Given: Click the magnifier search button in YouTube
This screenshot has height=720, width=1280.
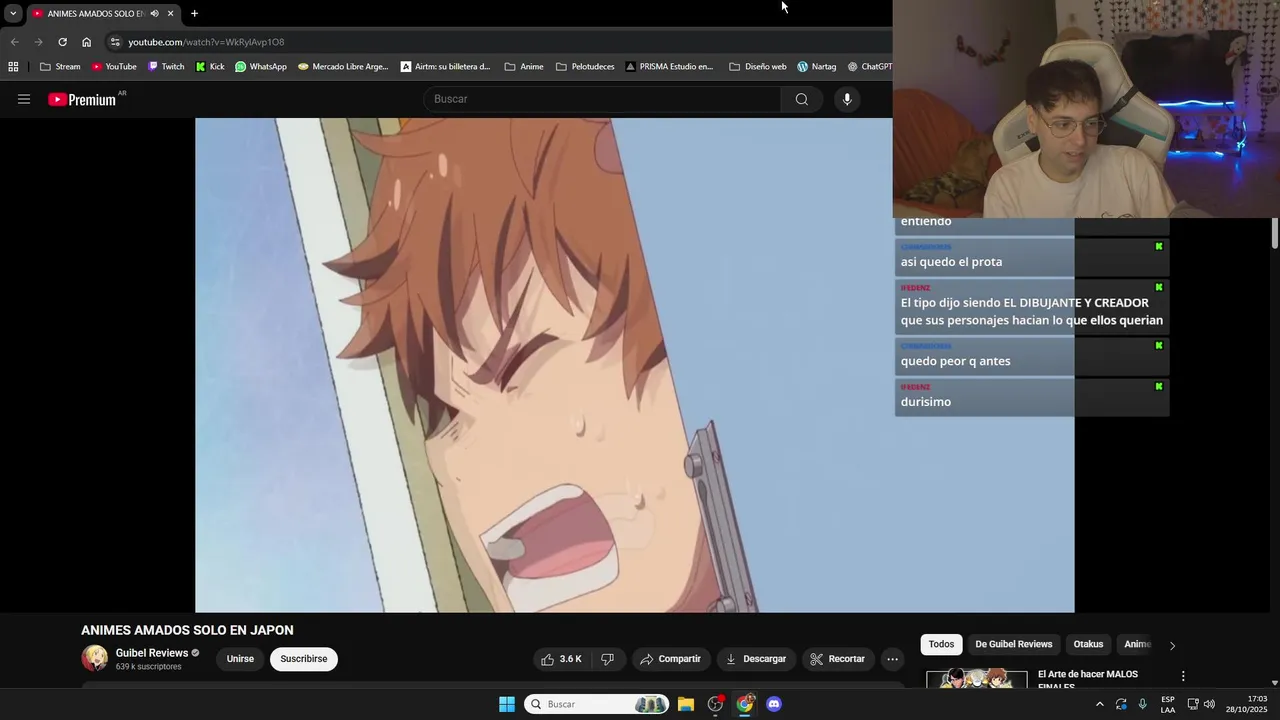Looking at the screenshot, I should click(801, 99).
